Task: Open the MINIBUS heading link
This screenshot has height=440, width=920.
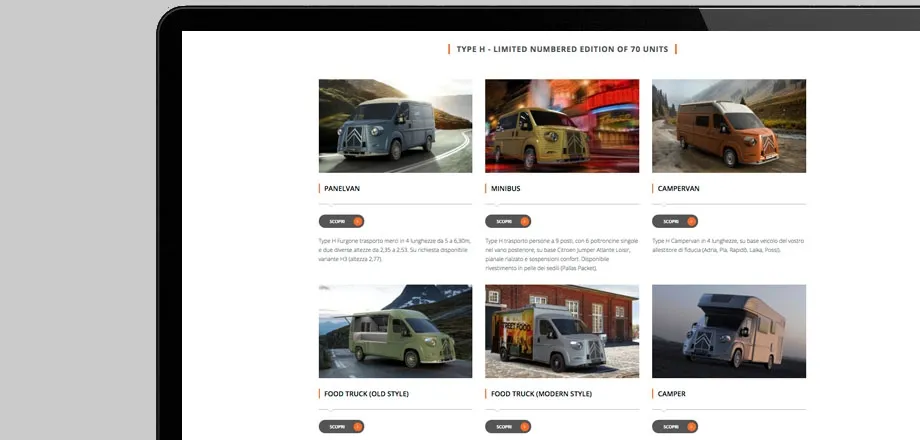Action: tap(505, 188)
